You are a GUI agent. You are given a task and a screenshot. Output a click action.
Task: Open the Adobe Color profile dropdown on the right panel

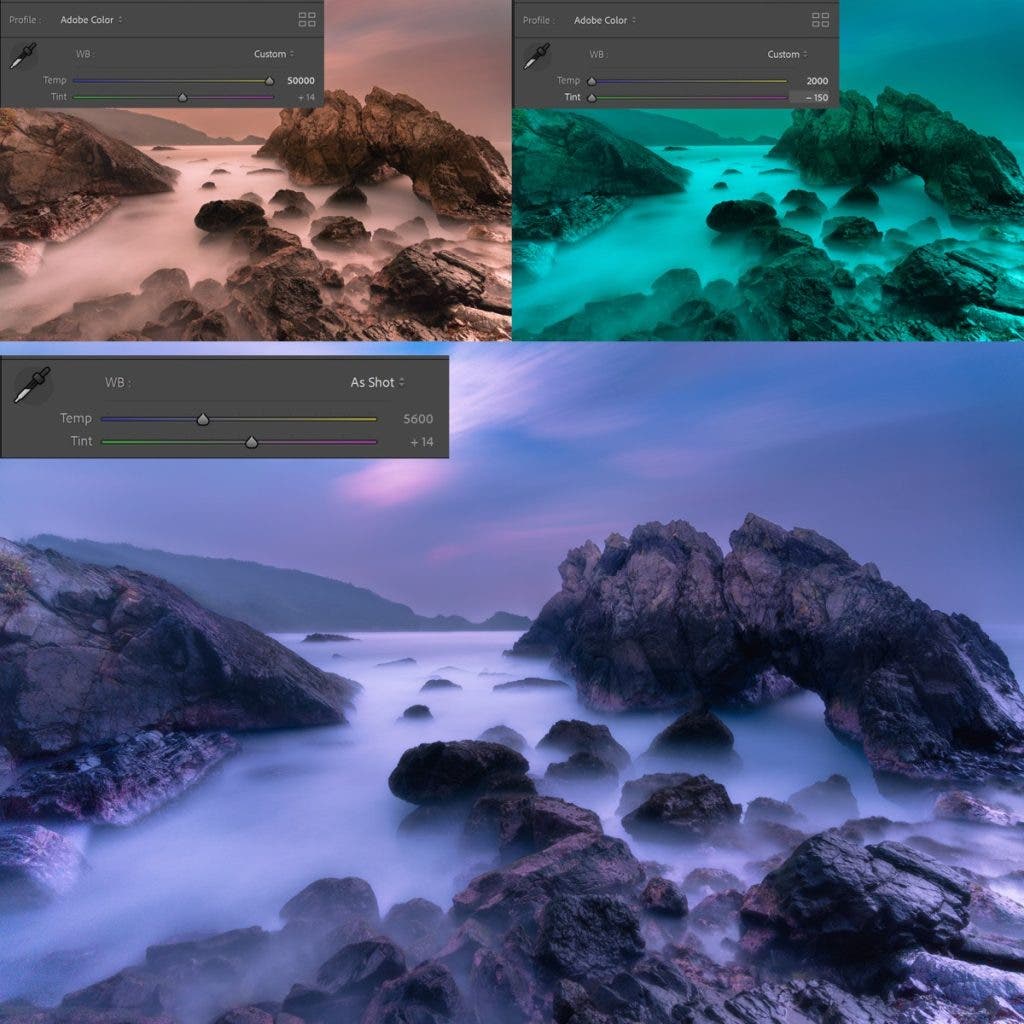(x=605, y=18)
